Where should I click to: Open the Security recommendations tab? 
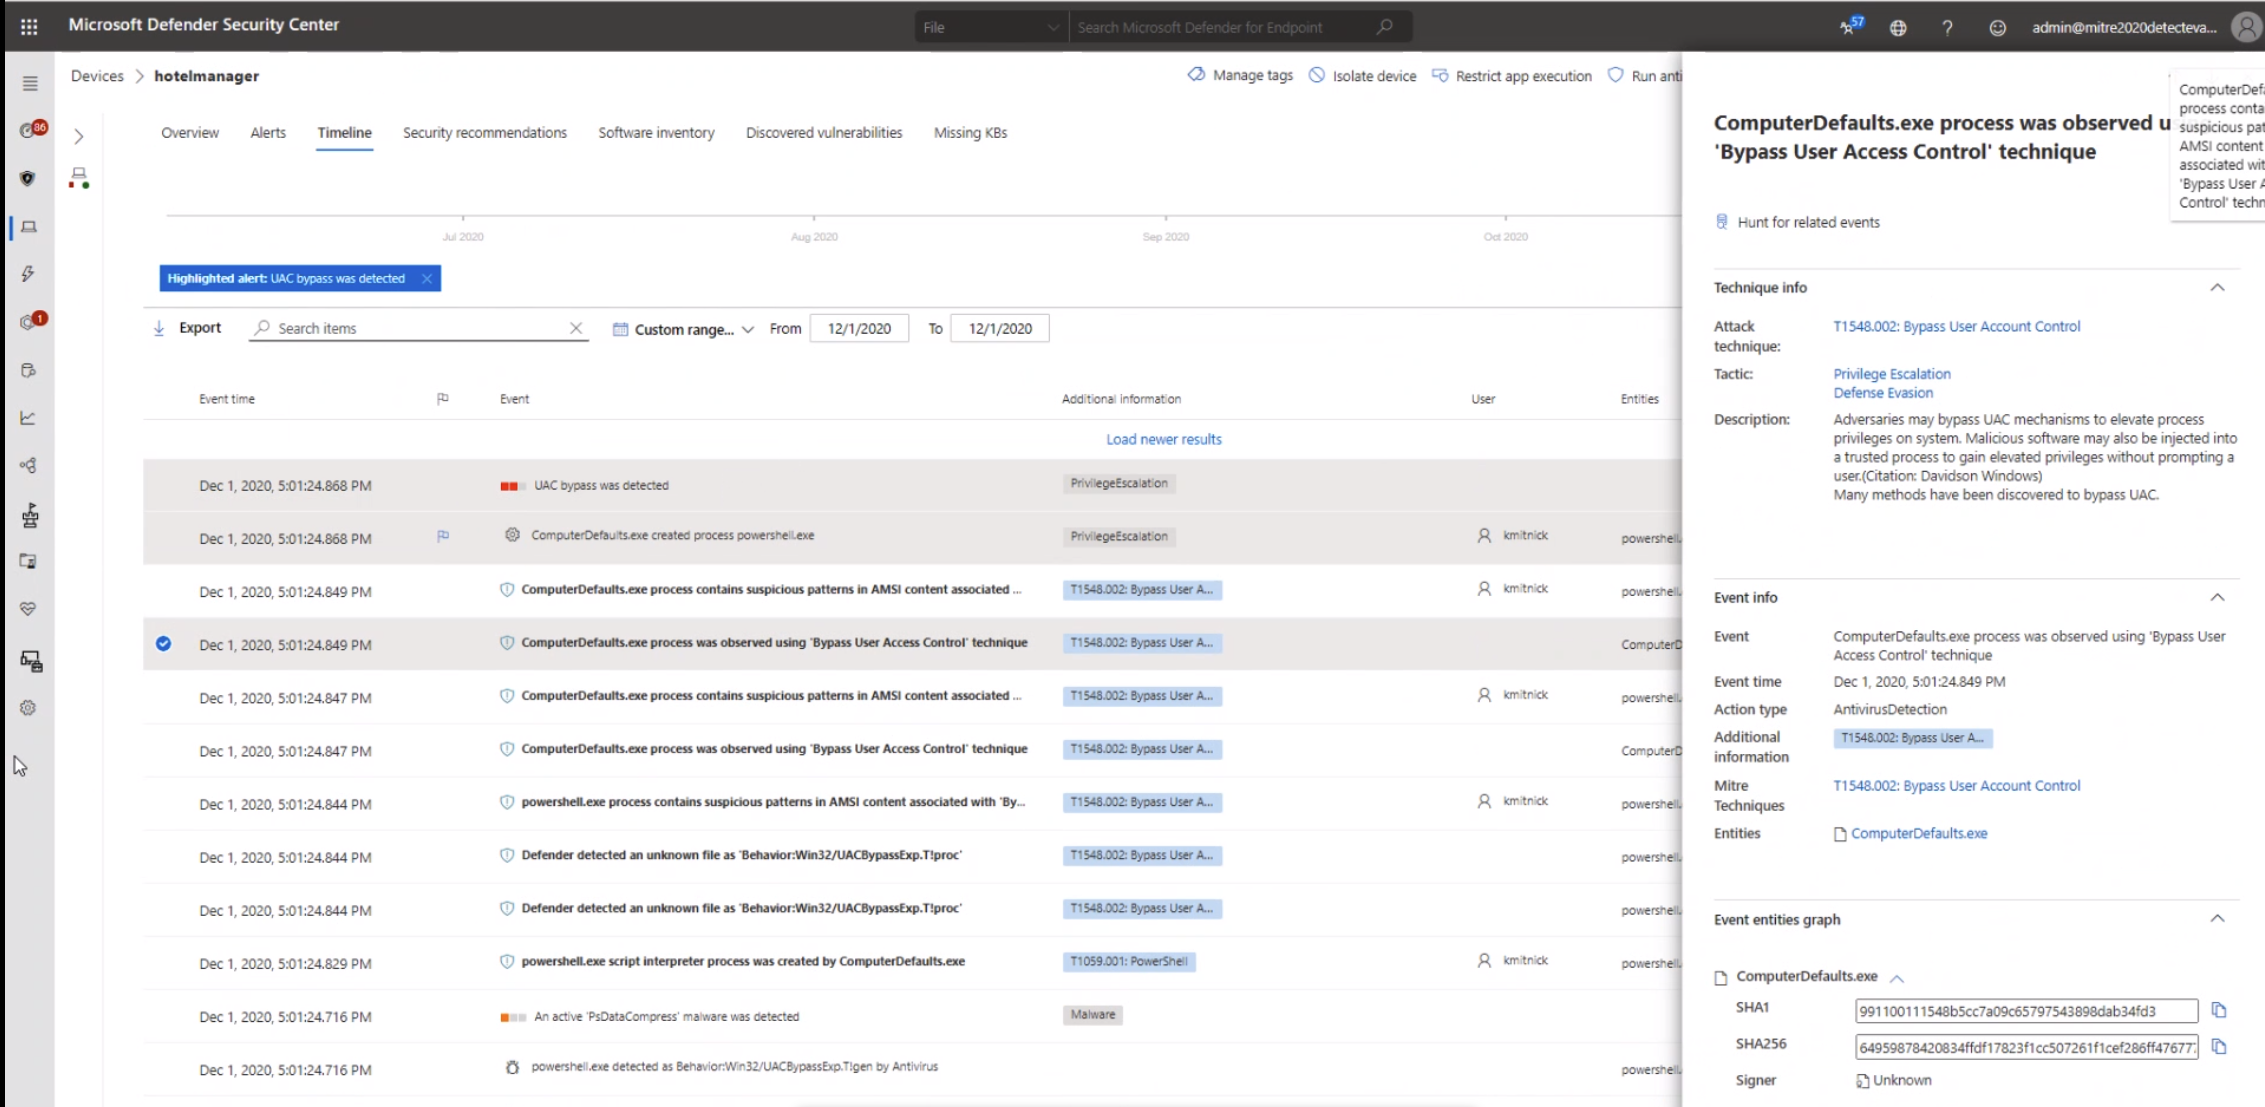point(485,132)
